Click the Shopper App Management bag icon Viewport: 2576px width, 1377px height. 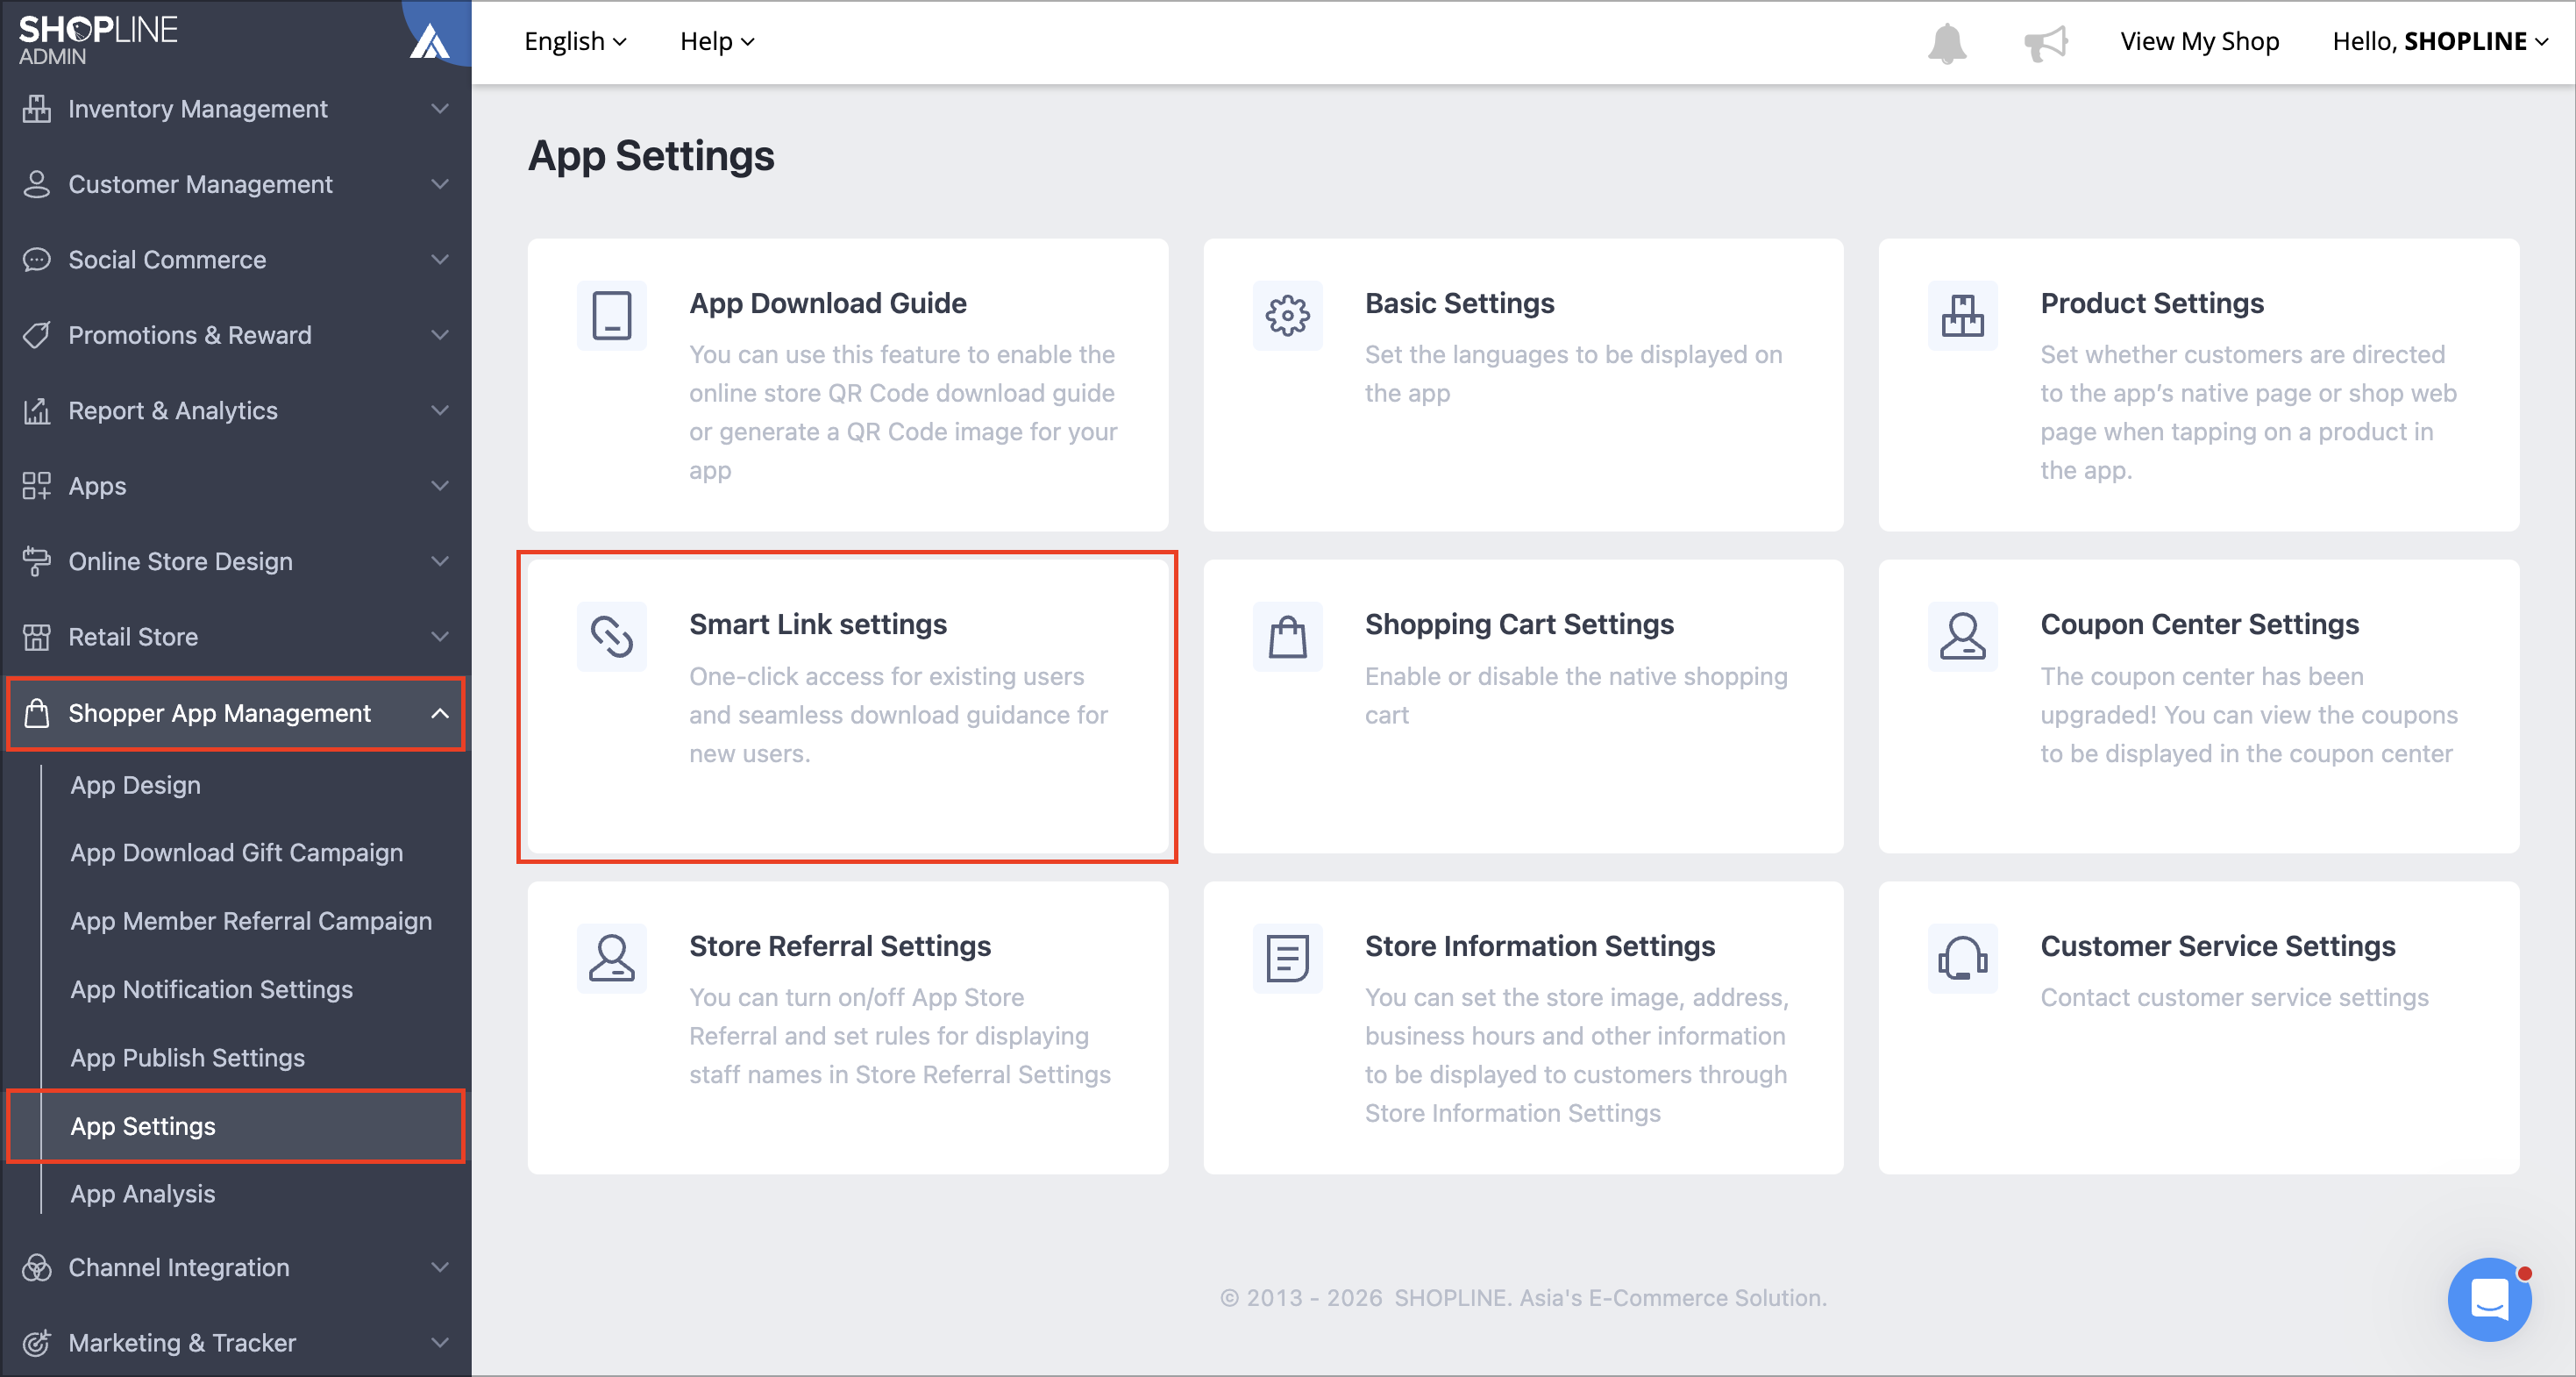(37, 713)
